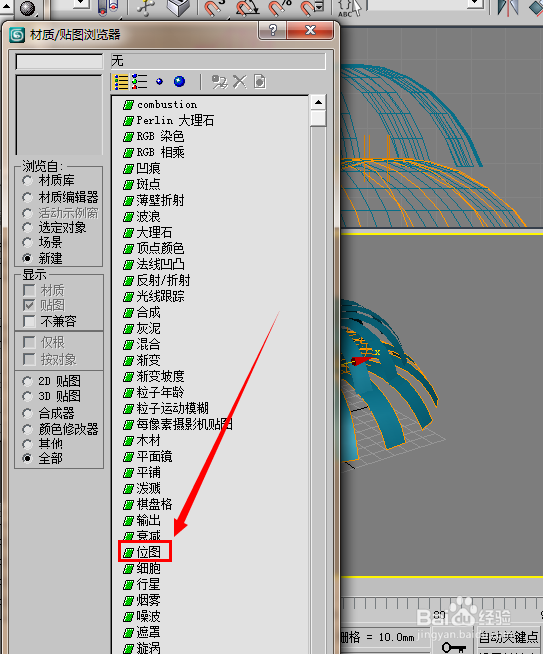Image resolution: width=543 pixels, height=654 pixels.
Task: Switch browser to View List + Icons mode
Action: pyautogui.click(x=140, y=82)
